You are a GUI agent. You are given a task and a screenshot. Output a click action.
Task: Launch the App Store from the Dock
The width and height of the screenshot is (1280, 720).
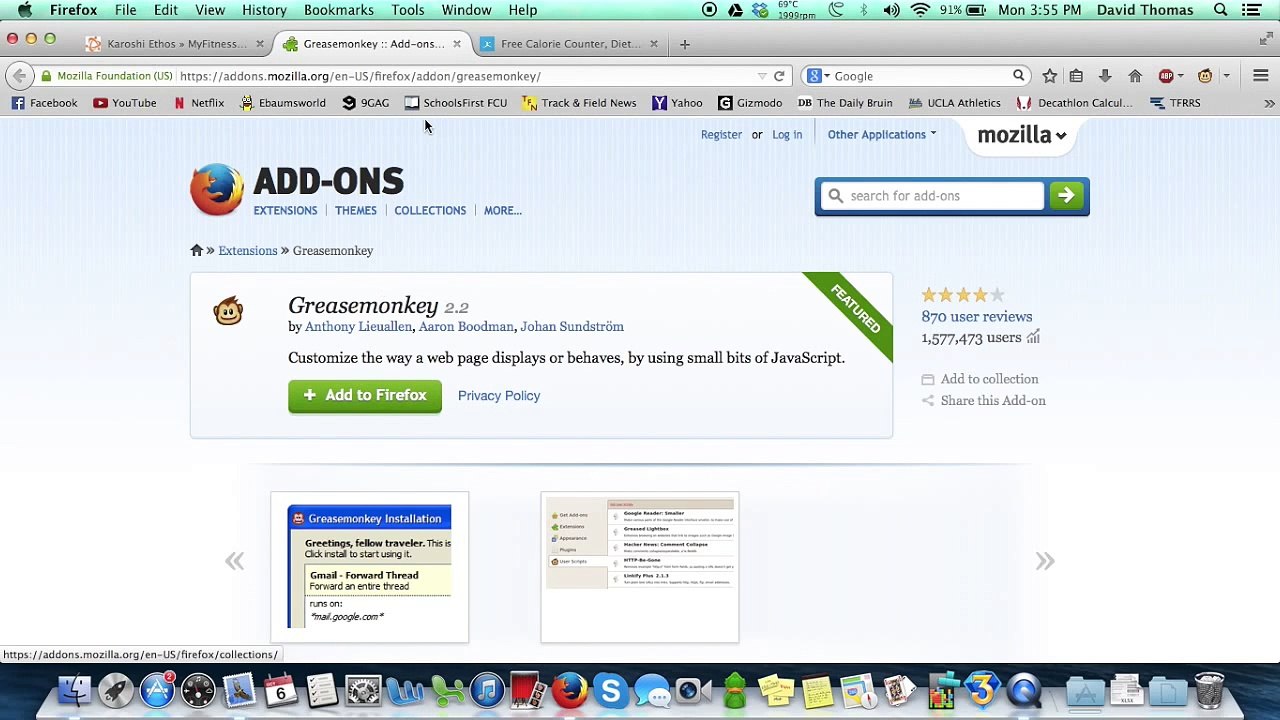click(157, 691)
